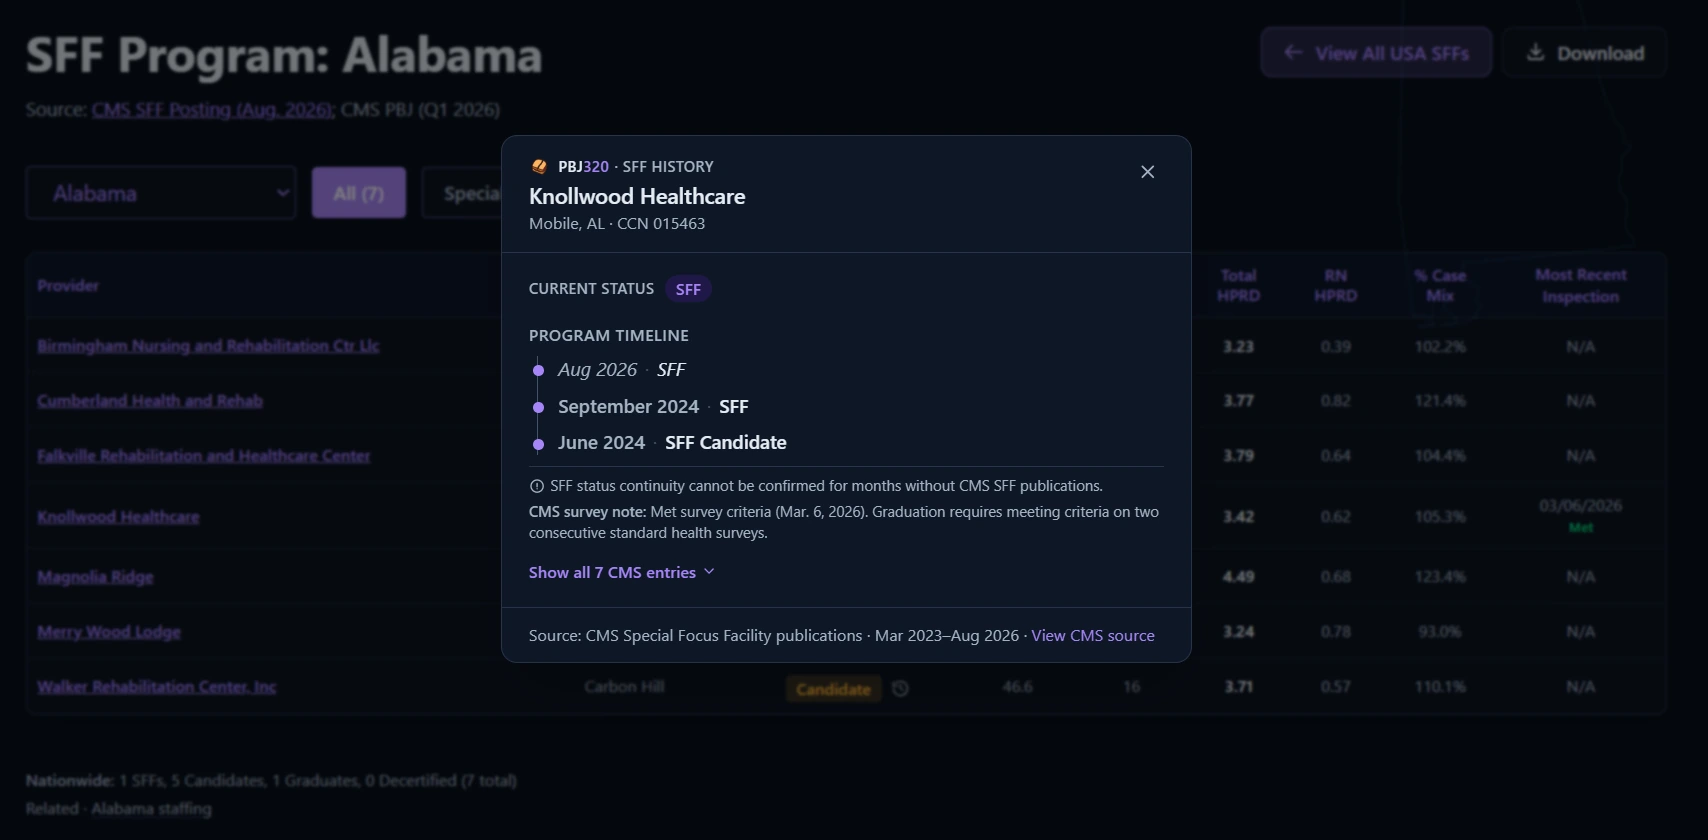Open the View CMS source link
The width and height of the screenshot is (1708, 840).
coord(1093,636)
